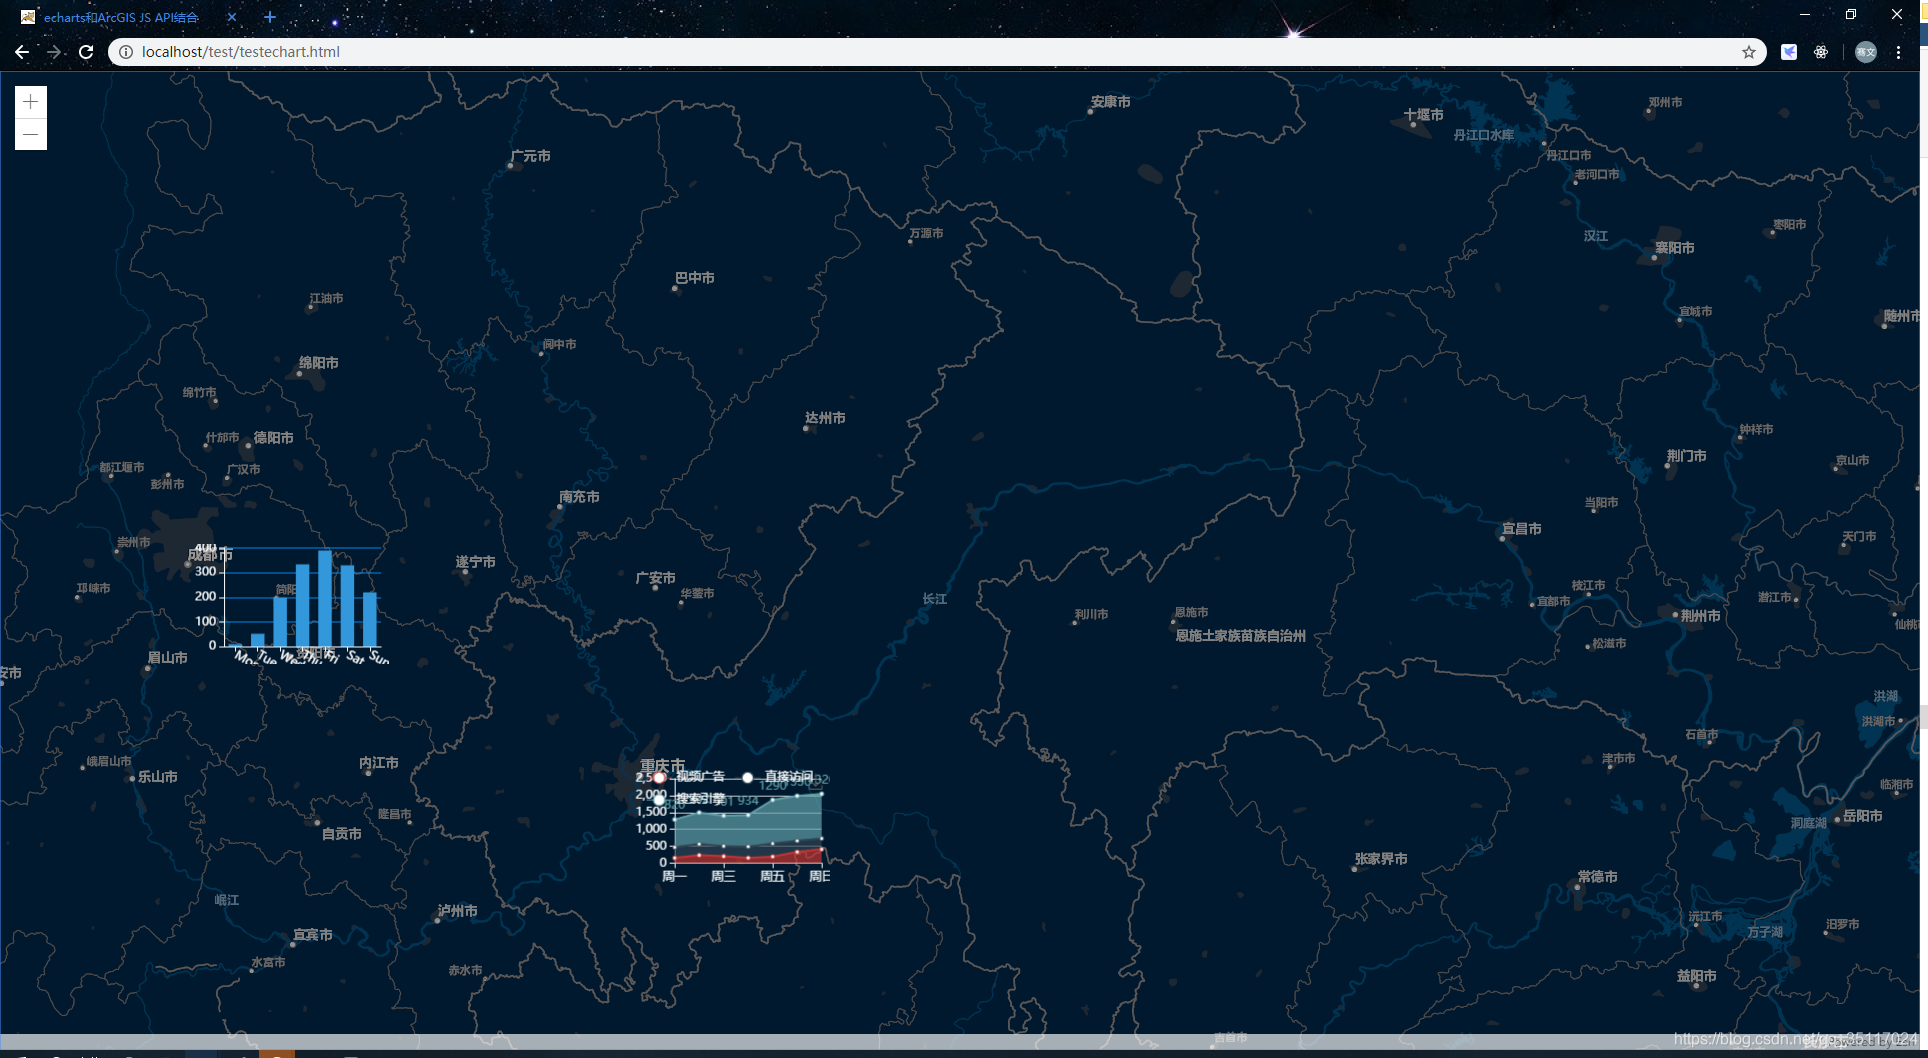Toggle the 视频广告 legend series

[700, 777]
